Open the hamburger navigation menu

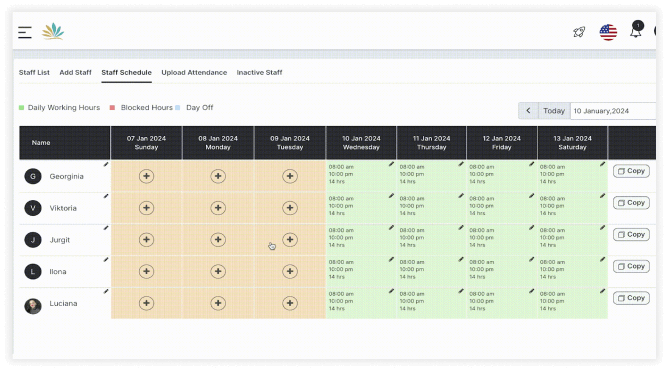[25, 32]
